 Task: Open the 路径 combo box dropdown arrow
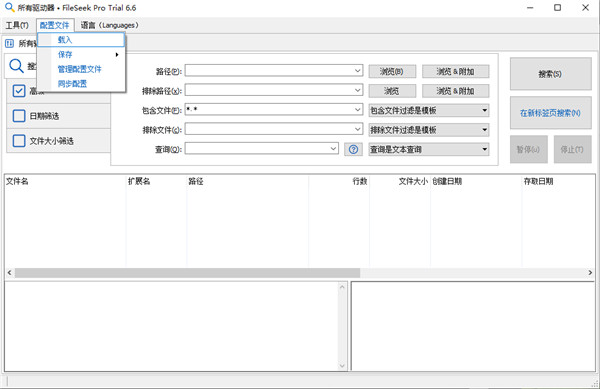click(x=357, y=71)
